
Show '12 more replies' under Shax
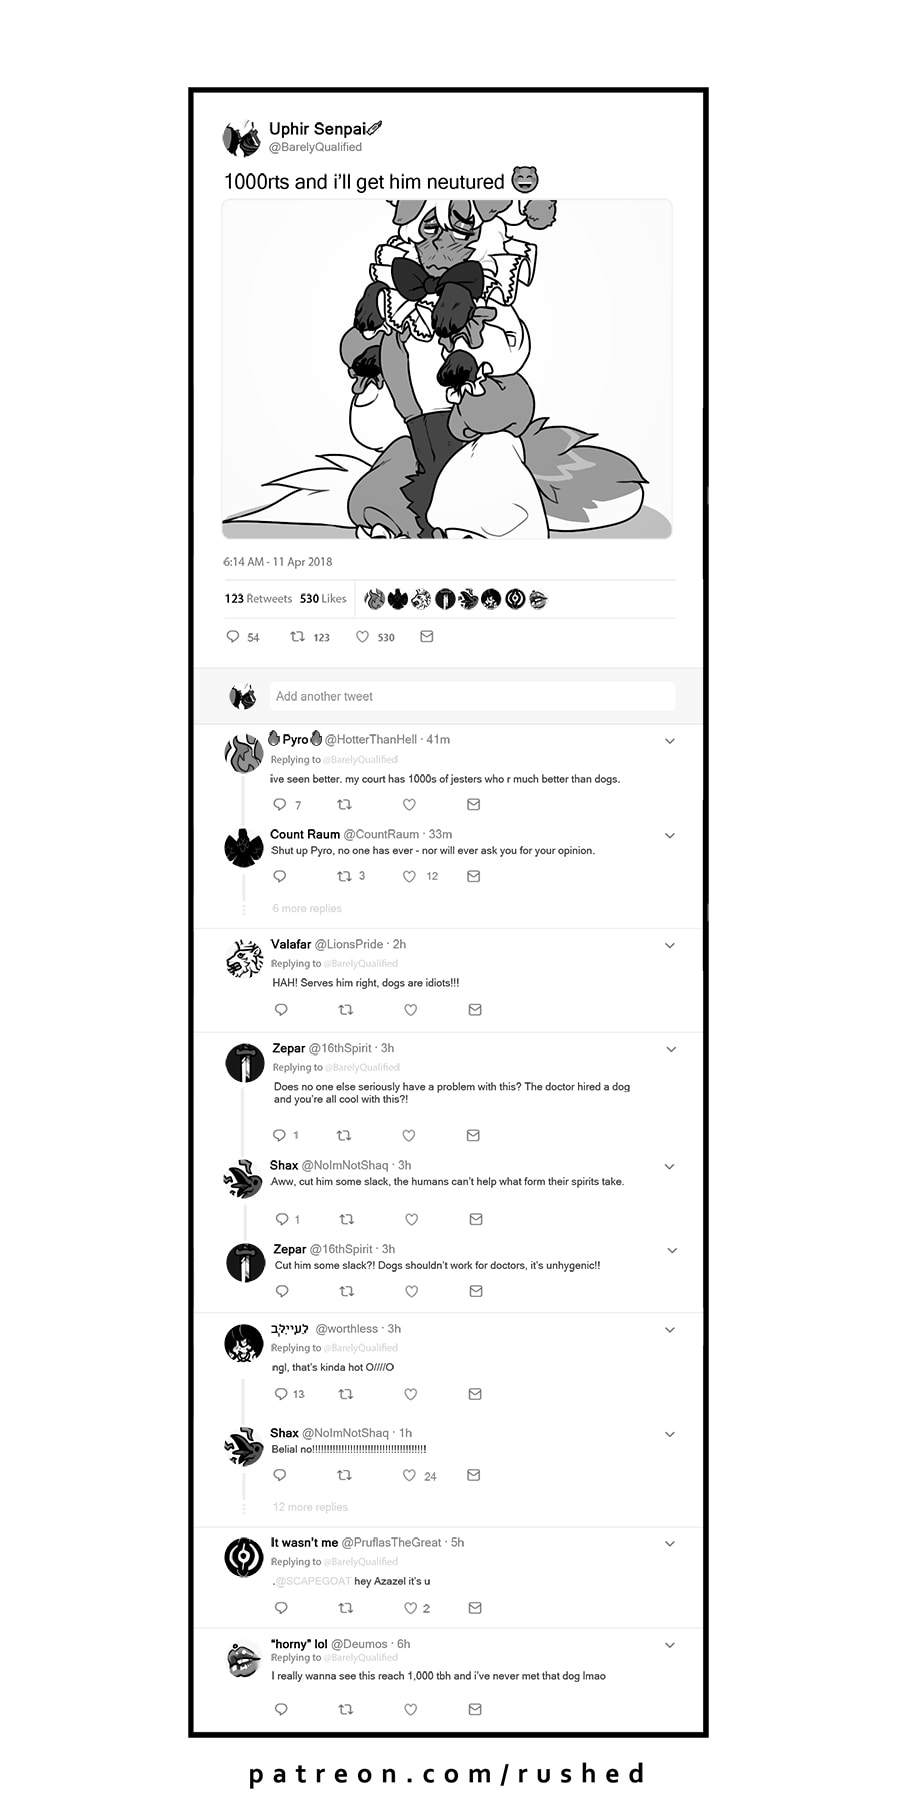click(310, 1507)
